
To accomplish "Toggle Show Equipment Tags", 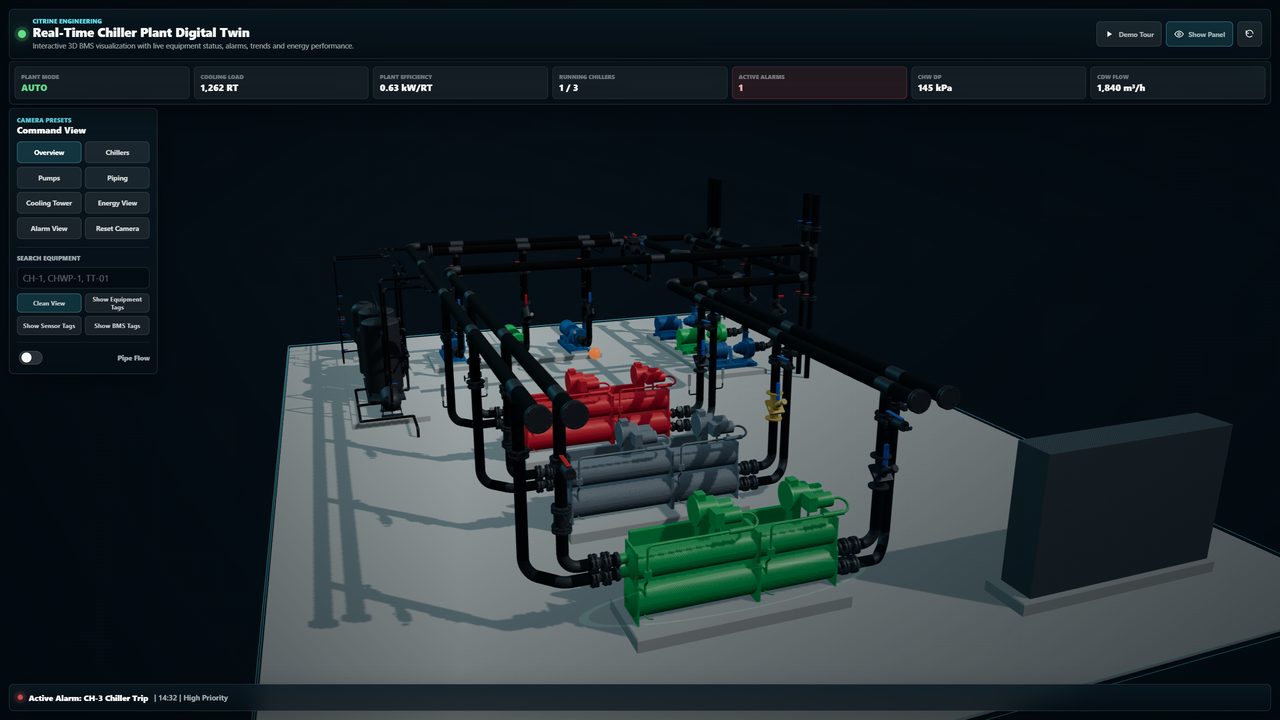I will pyautogui.click(x=117, y=303).
